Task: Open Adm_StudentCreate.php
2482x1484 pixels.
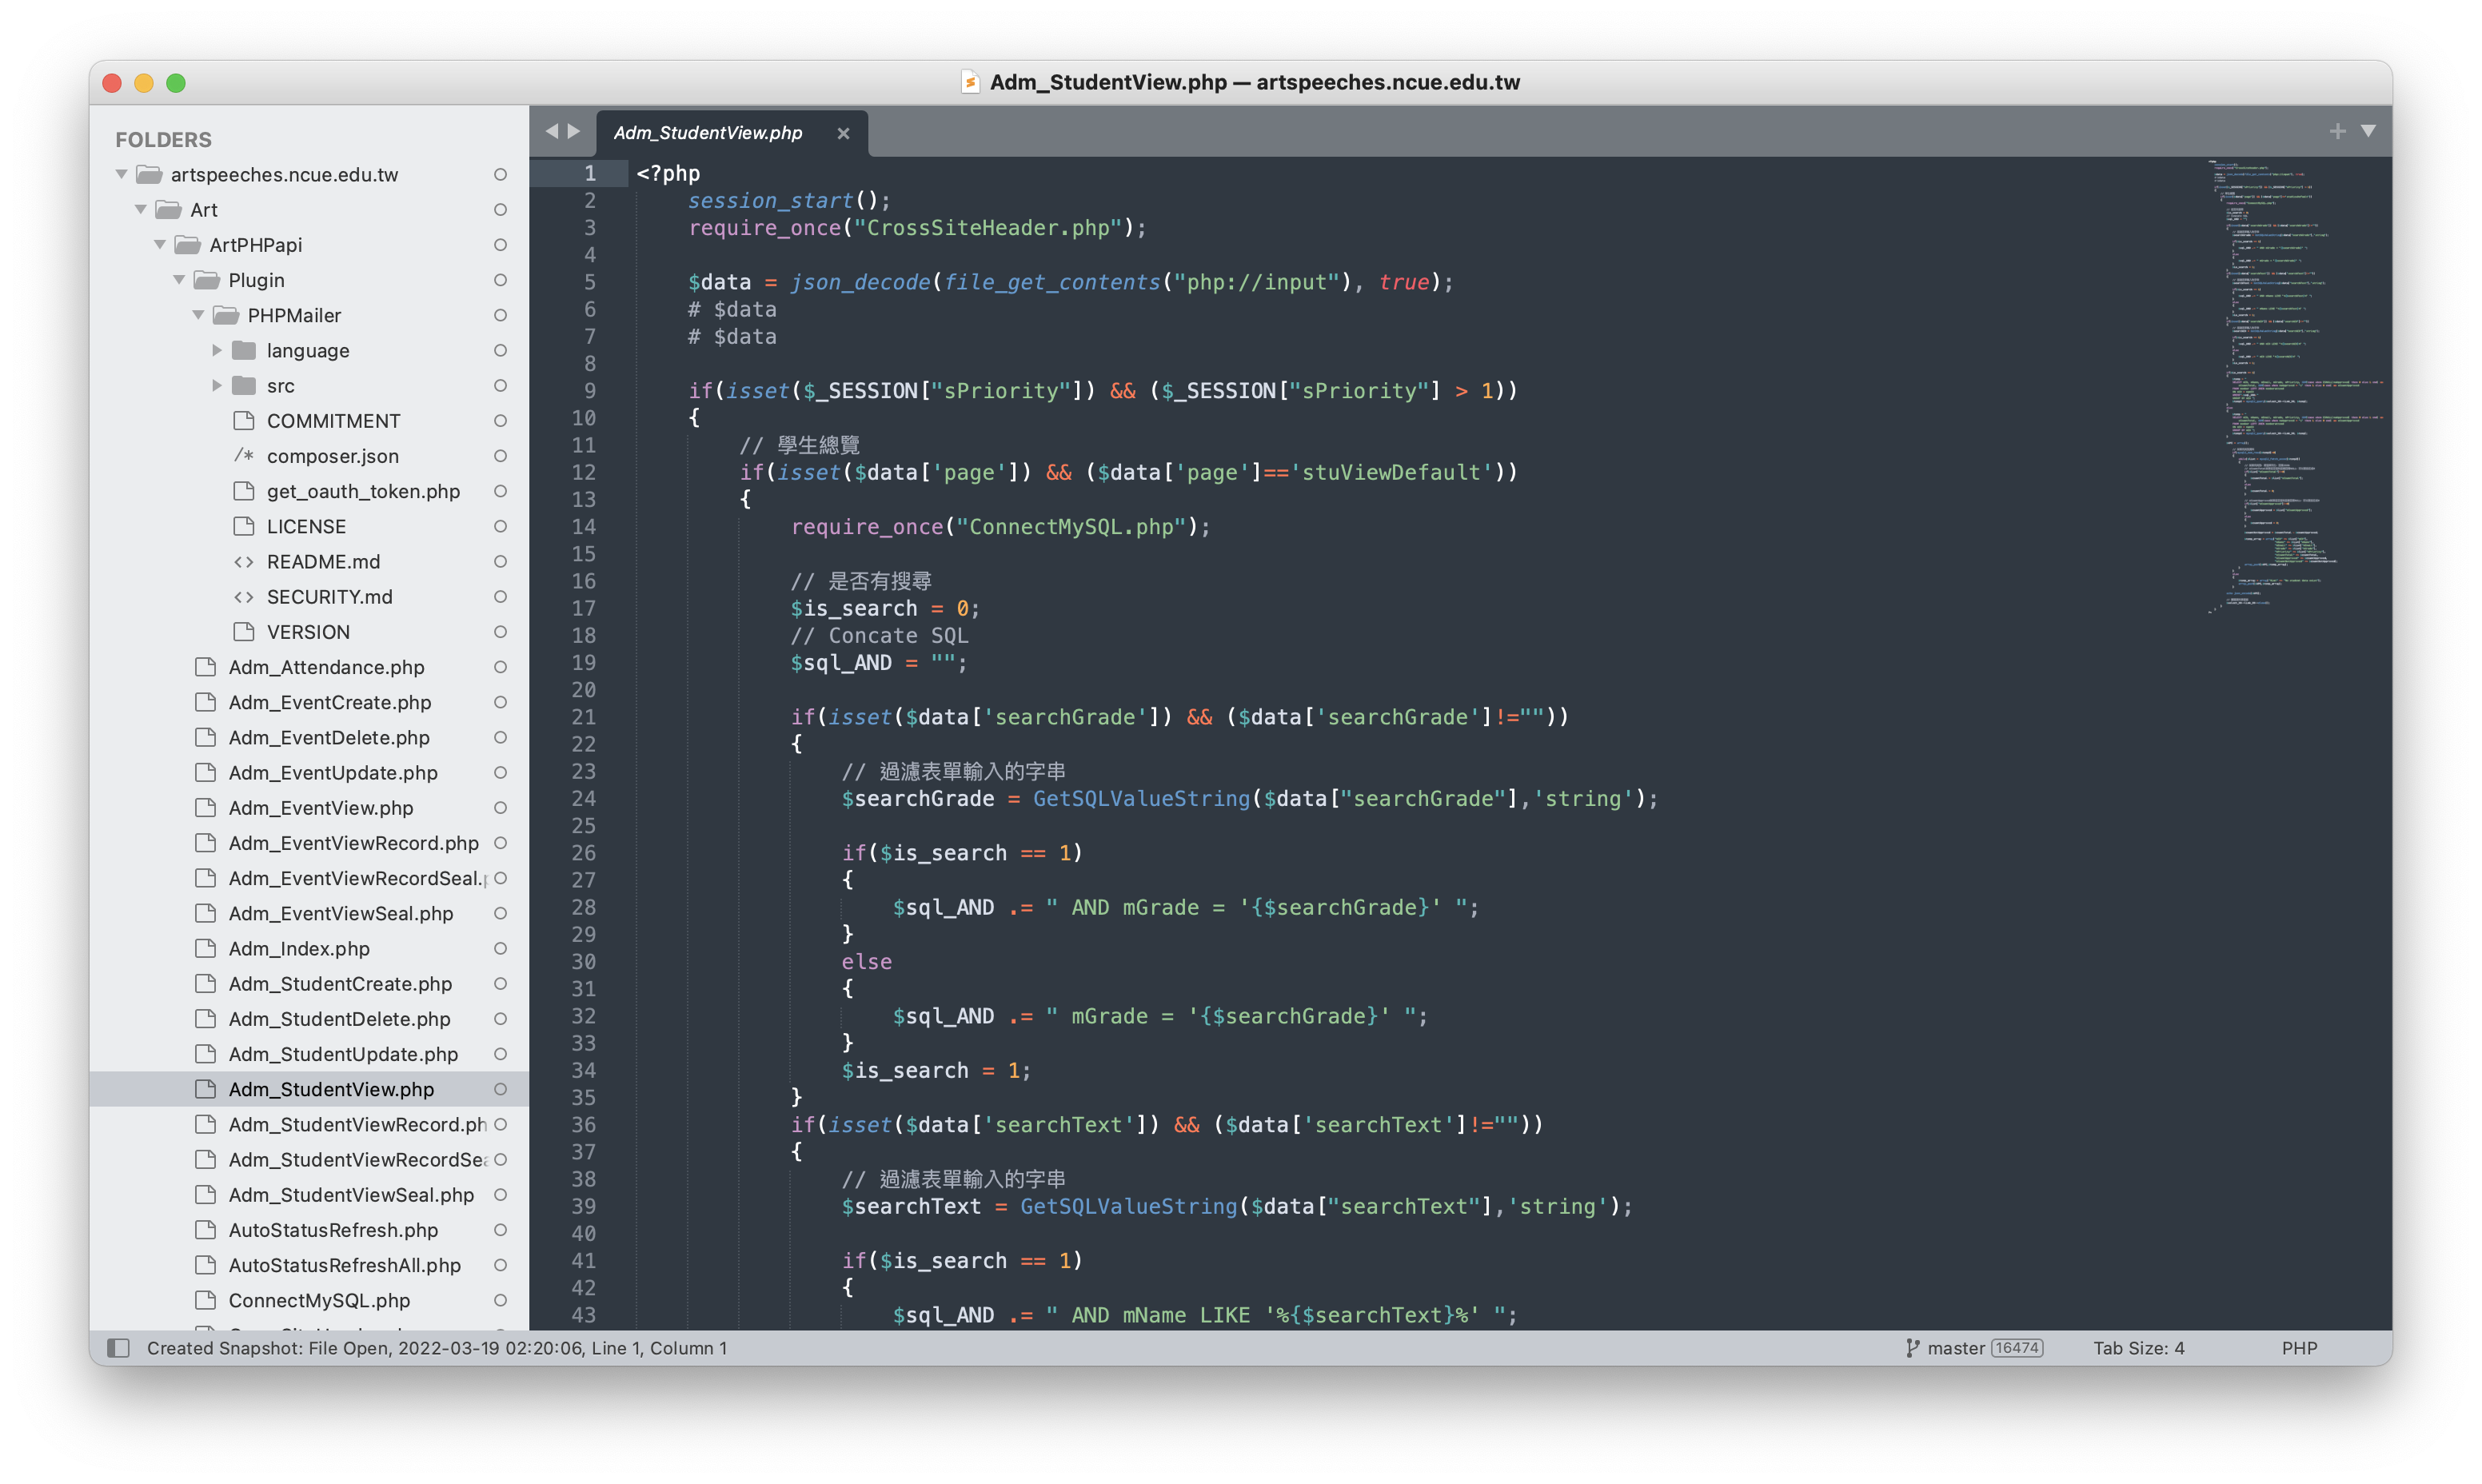Action: click(340, 983)
